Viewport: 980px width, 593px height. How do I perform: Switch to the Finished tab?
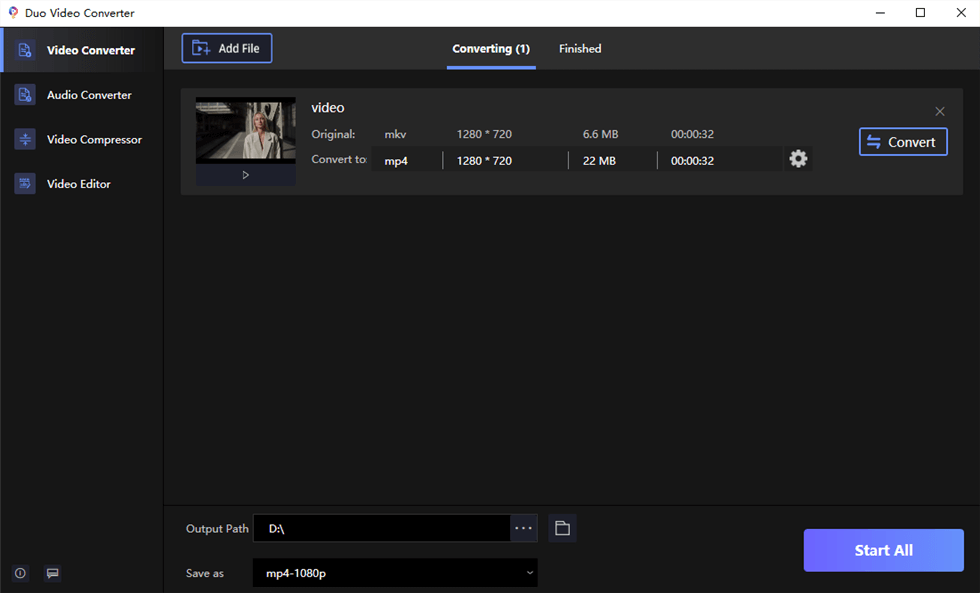pos(580,49)
